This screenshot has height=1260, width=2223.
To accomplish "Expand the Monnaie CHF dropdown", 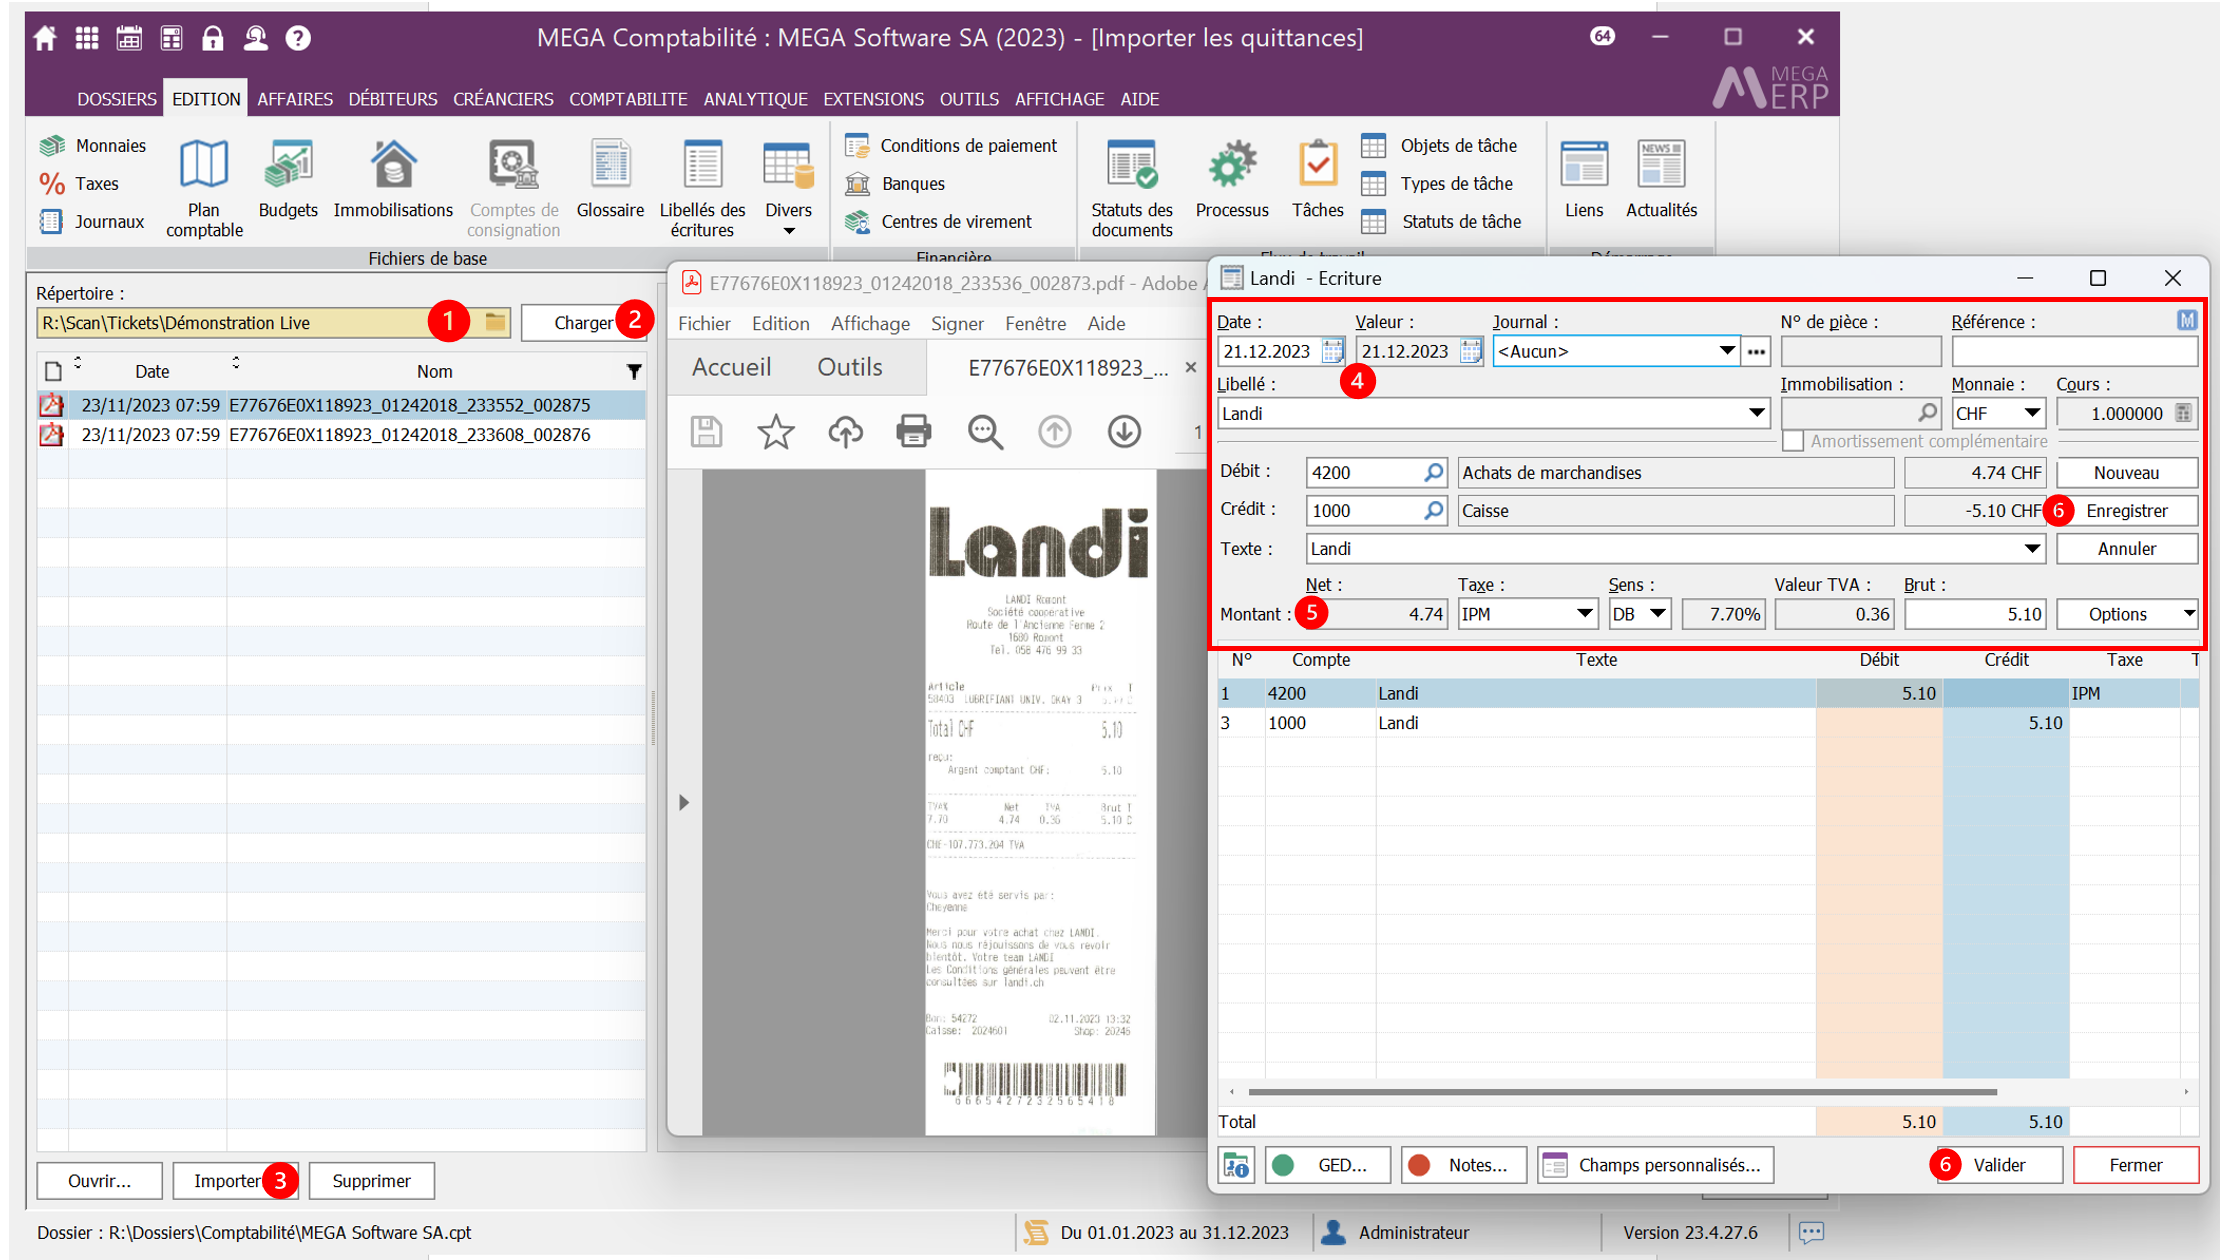I will coord(2031,413).
